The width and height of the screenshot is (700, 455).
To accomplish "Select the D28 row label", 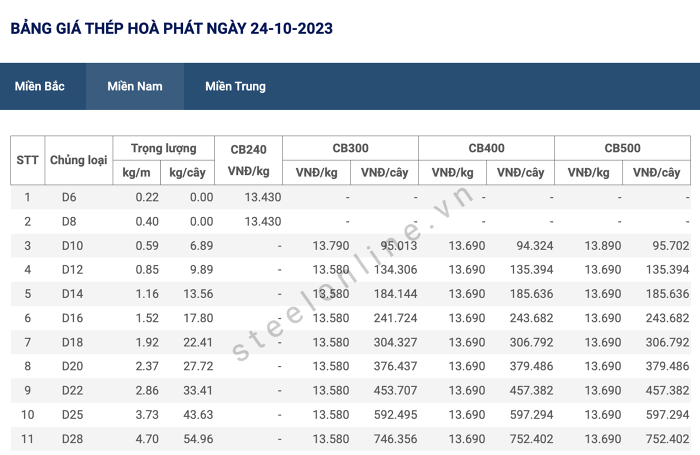I will click(72, 439).
